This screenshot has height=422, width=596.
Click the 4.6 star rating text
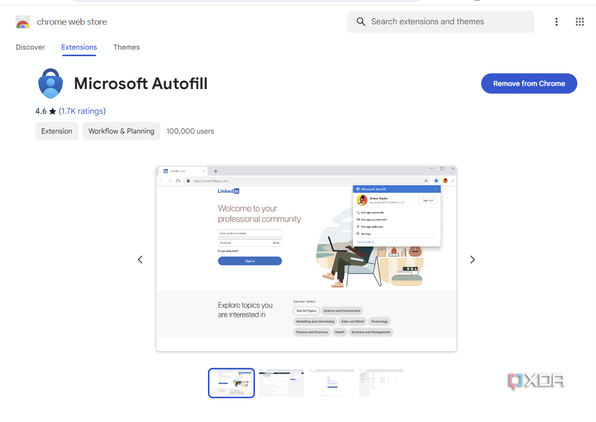tap(46, 111)
